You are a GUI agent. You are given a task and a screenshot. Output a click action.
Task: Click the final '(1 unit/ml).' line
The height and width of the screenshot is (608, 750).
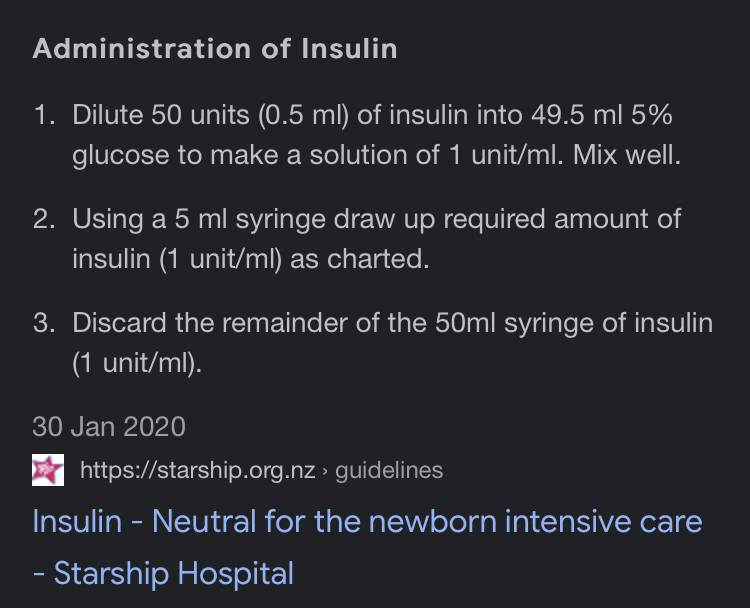137,363
